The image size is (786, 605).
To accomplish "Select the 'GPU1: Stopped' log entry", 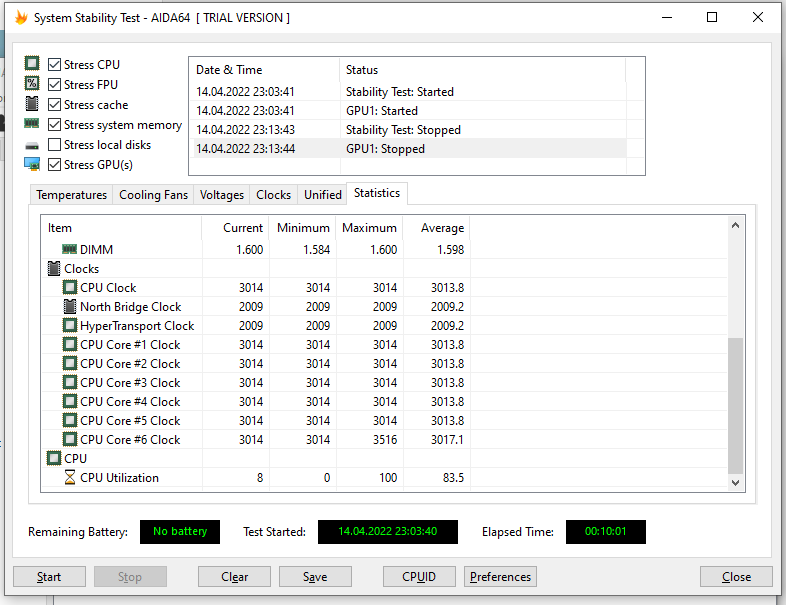I will (x=408, y=149).
